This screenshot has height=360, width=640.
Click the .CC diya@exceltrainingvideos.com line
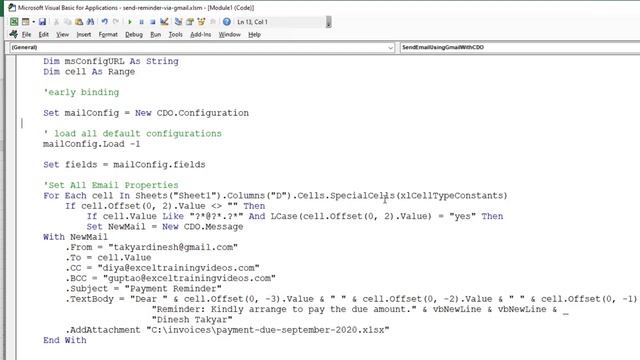pyautogui.click(x=162, y=268)
